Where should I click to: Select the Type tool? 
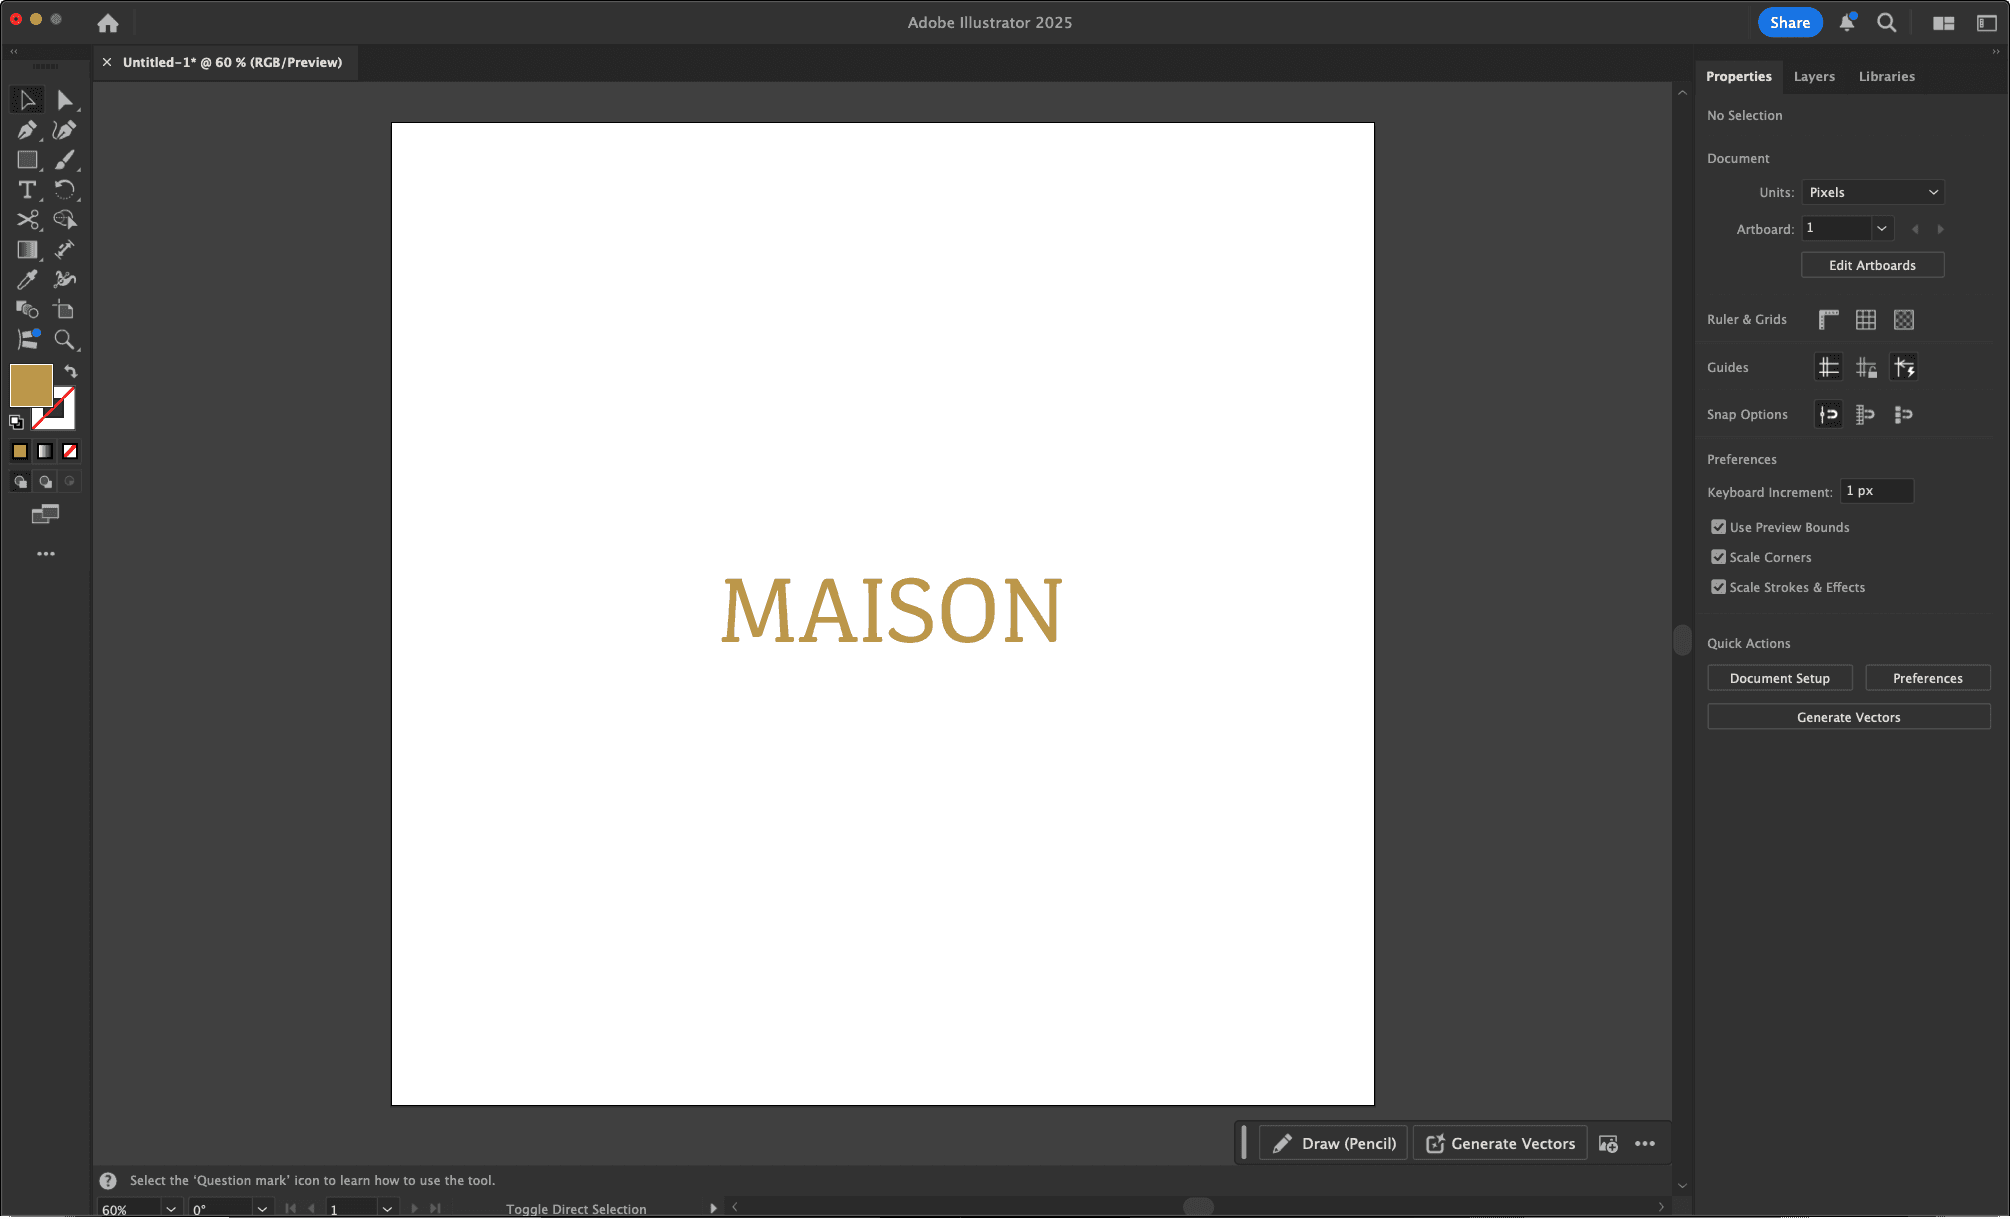(x=27, y=190)
